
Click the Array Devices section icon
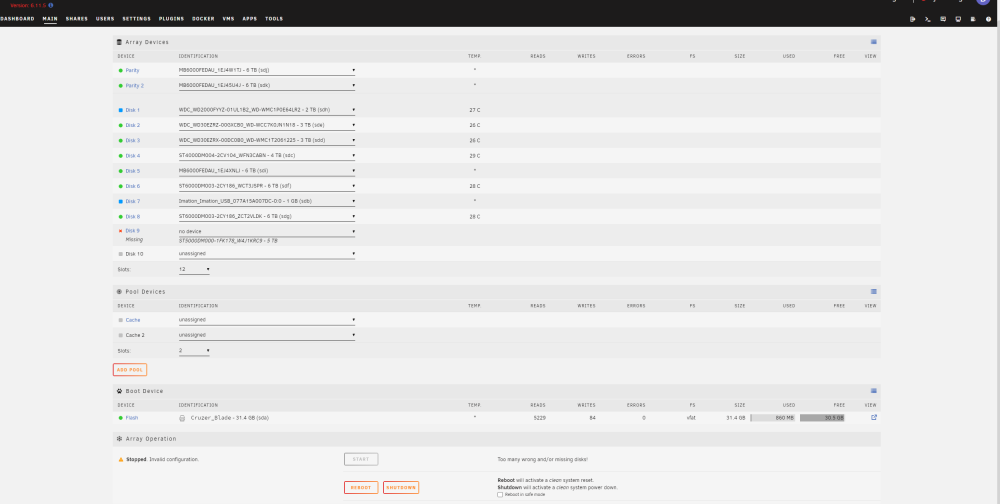pyautogui.click(x=119, y=42)
